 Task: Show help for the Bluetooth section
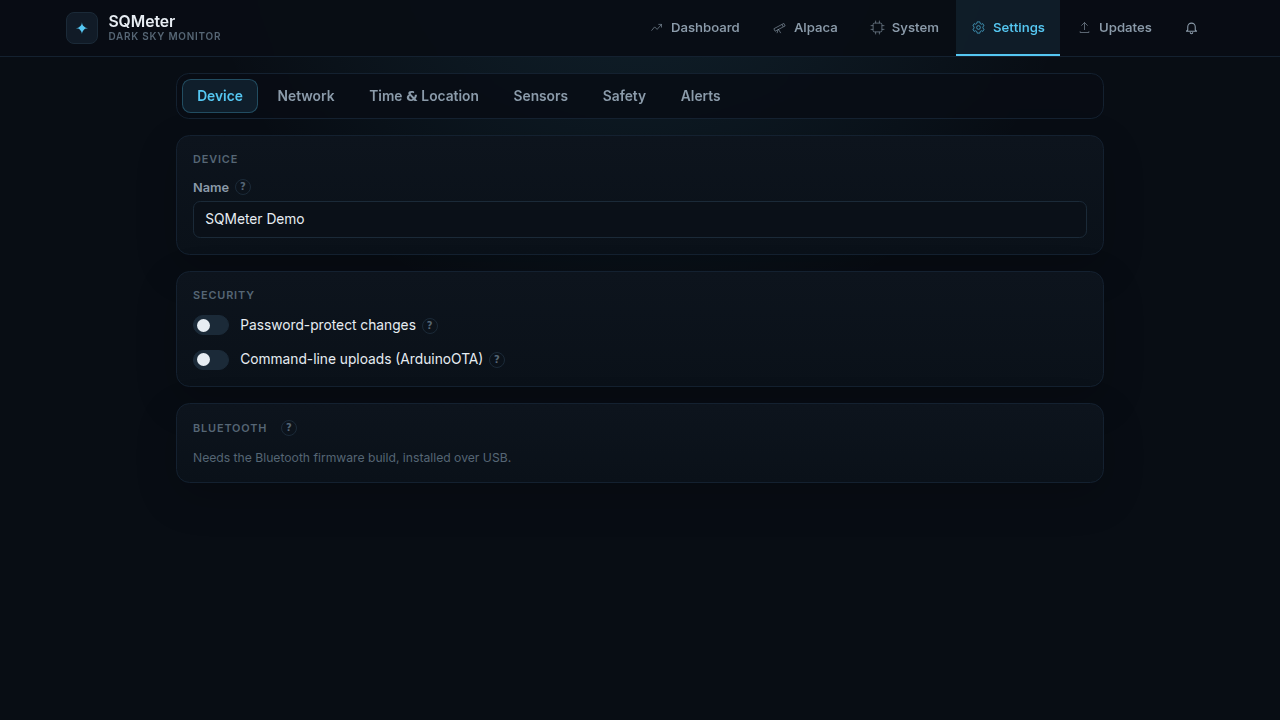[x=289, y=427]
